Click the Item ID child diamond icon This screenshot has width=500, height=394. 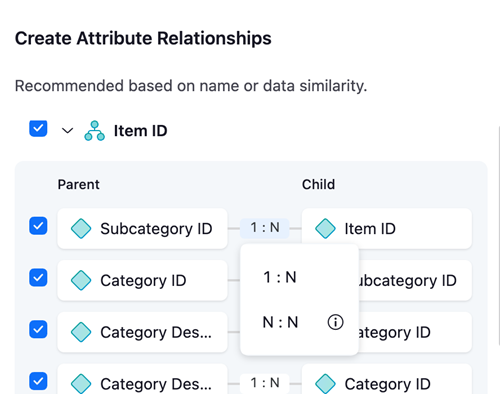click(325, 229)
